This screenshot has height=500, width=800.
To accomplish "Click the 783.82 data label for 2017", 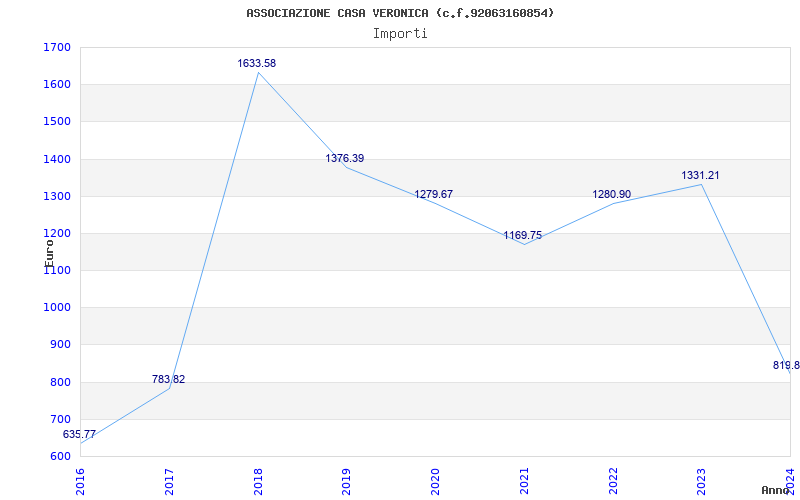I will point(168,380).
